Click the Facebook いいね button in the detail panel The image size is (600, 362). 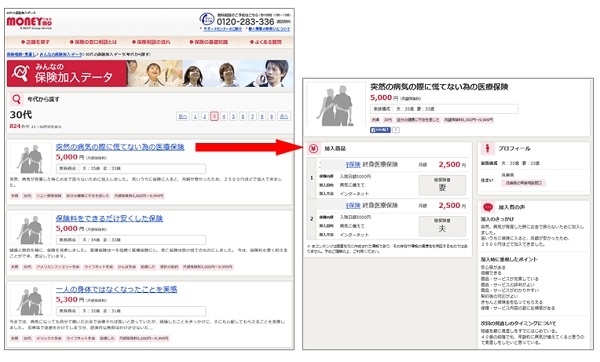click(x=380, y=130)
